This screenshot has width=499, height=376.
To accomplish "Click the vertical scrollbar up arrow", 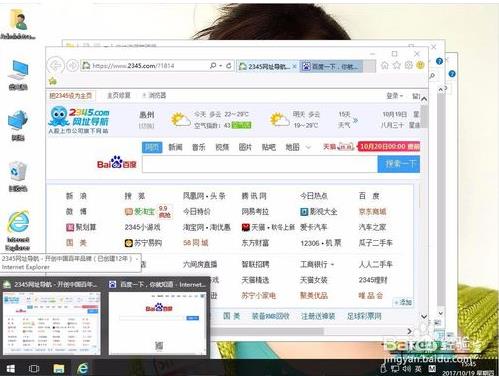I will click(x=424, y=99).
